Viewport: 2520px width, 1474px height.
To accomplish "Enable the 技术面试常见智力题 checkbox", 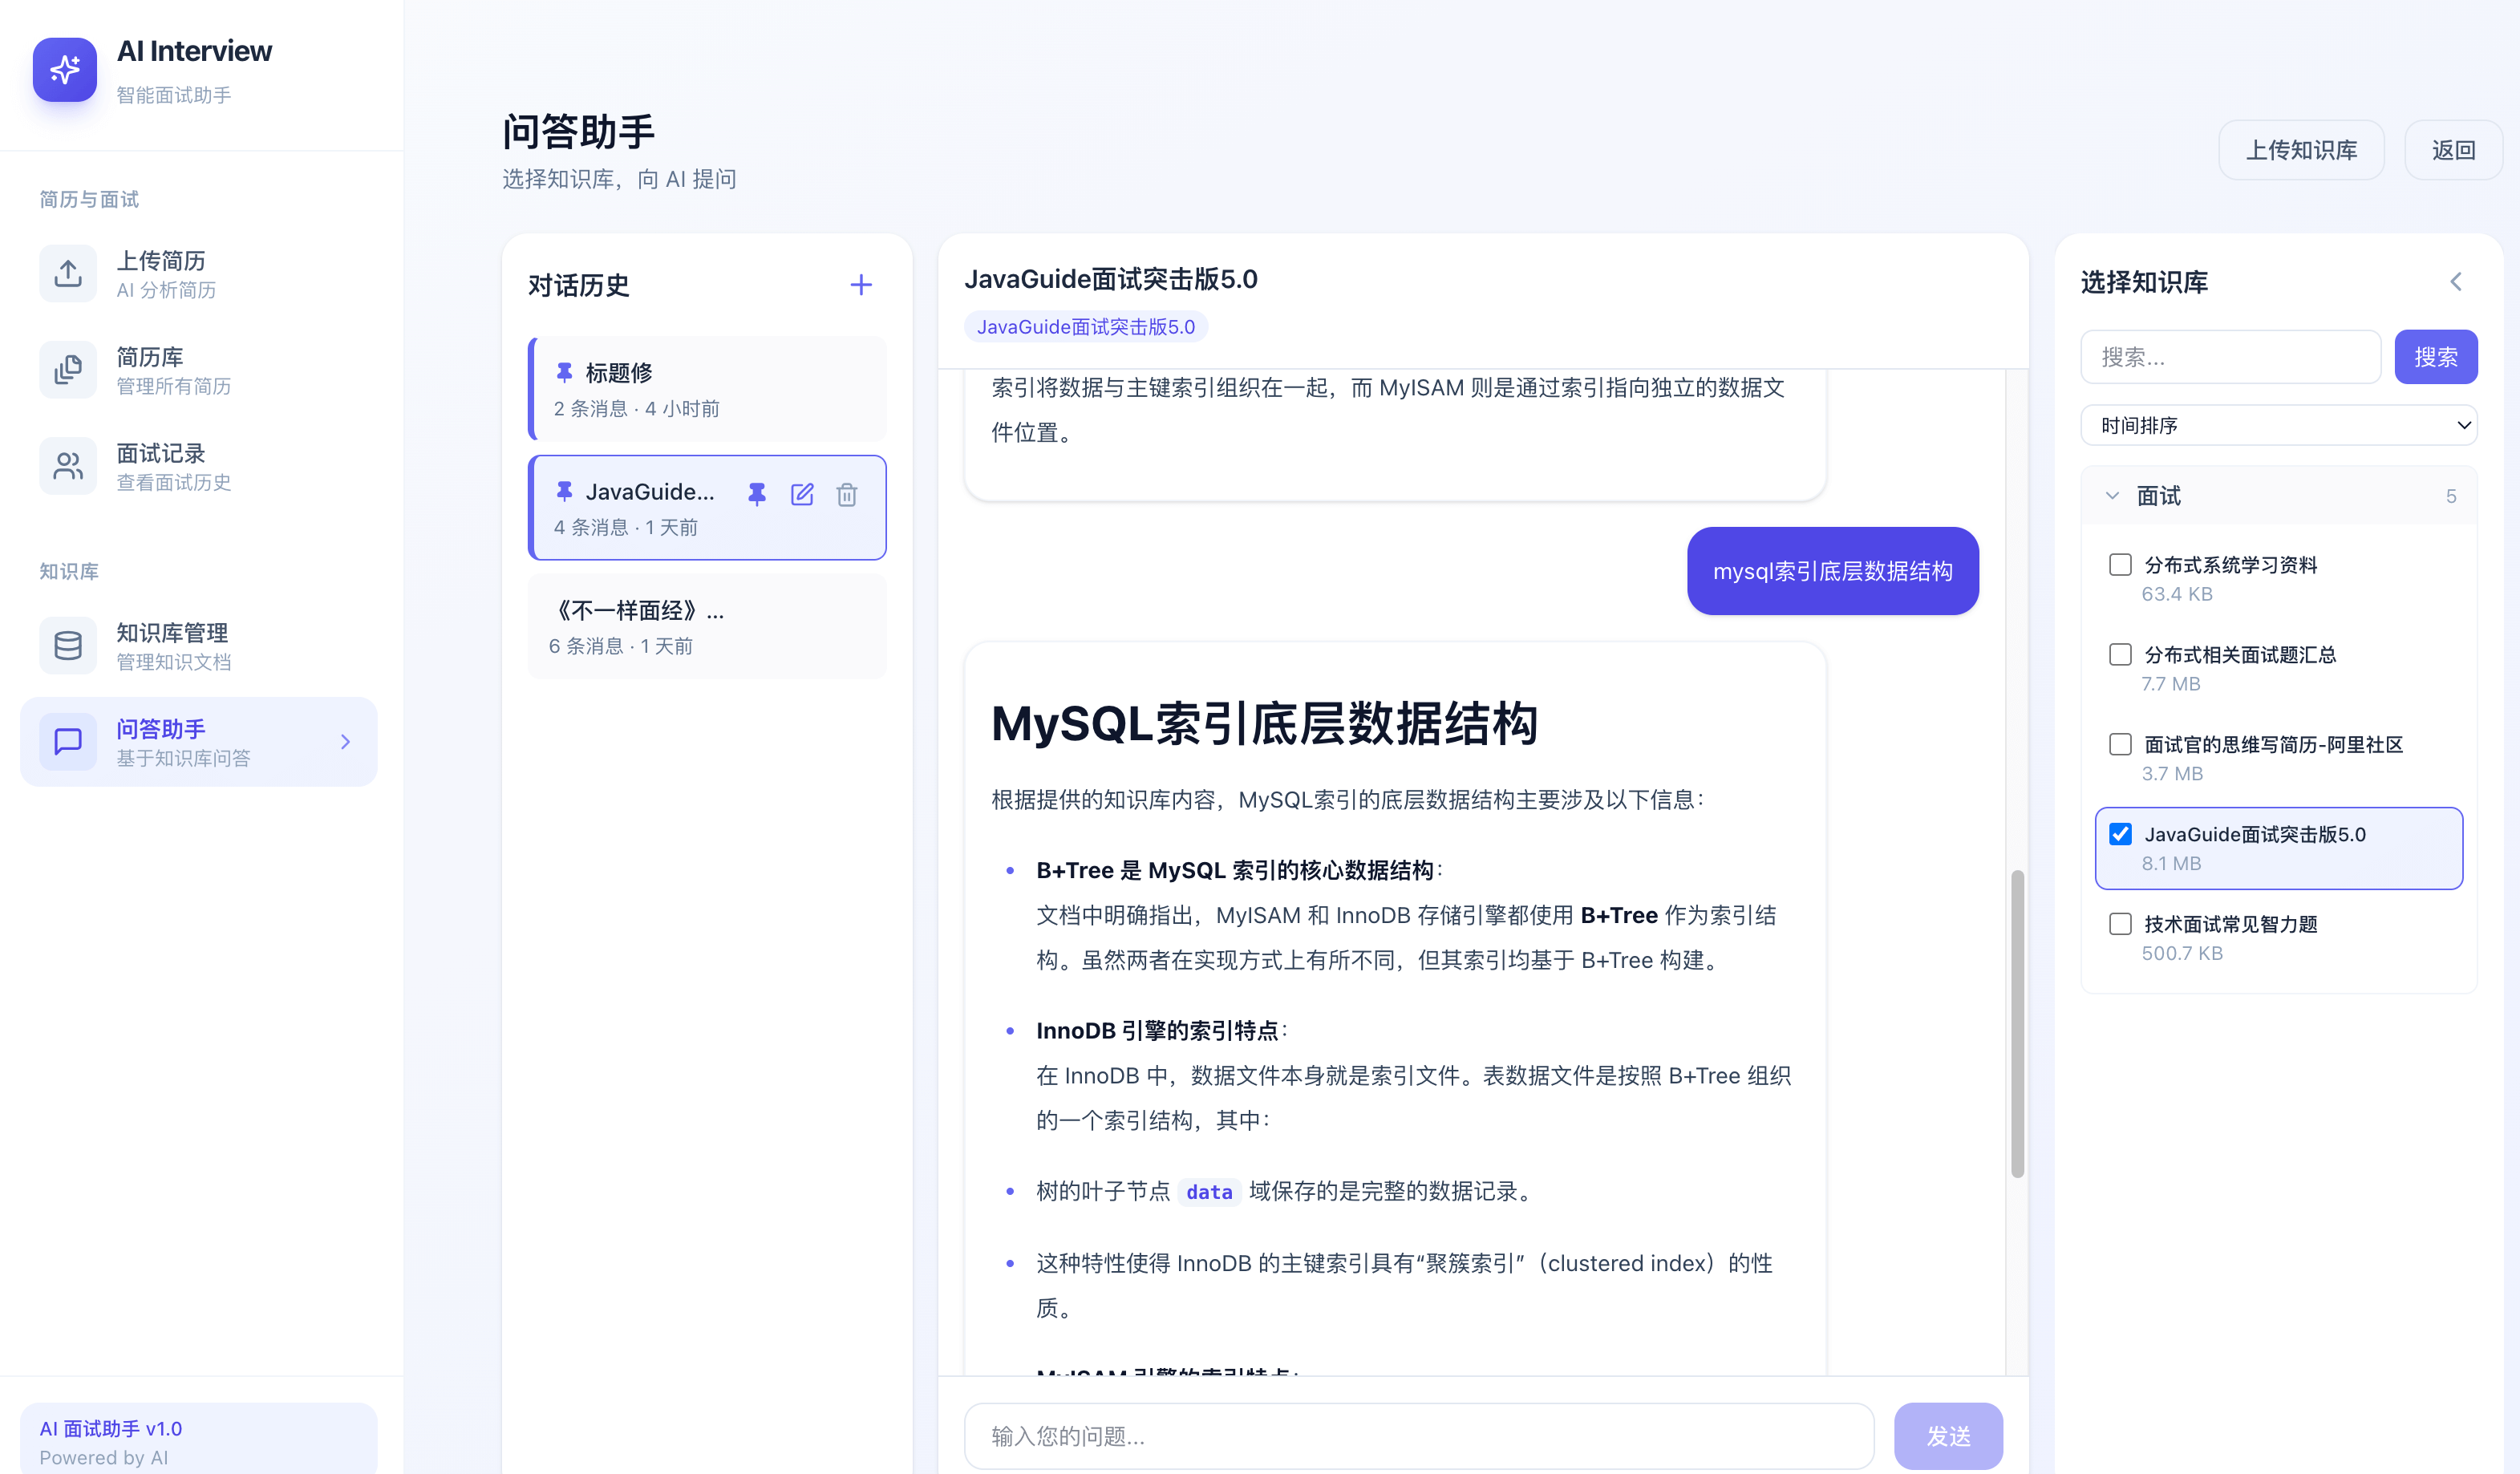I will point(2120,923).
